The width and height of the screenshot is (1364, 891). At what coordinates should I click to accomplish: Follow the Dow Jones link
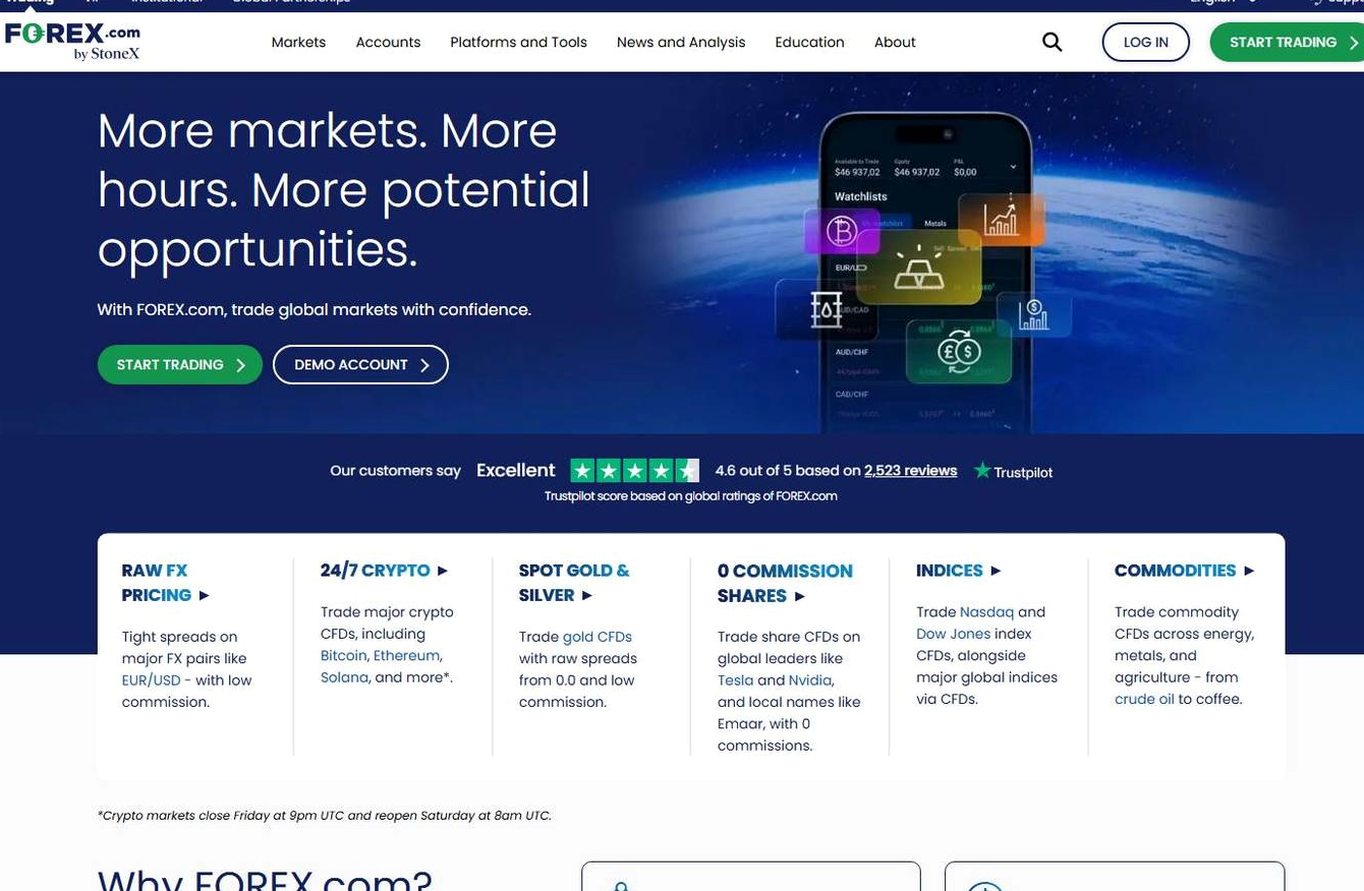pyautogui.click(x=953, y=634)
